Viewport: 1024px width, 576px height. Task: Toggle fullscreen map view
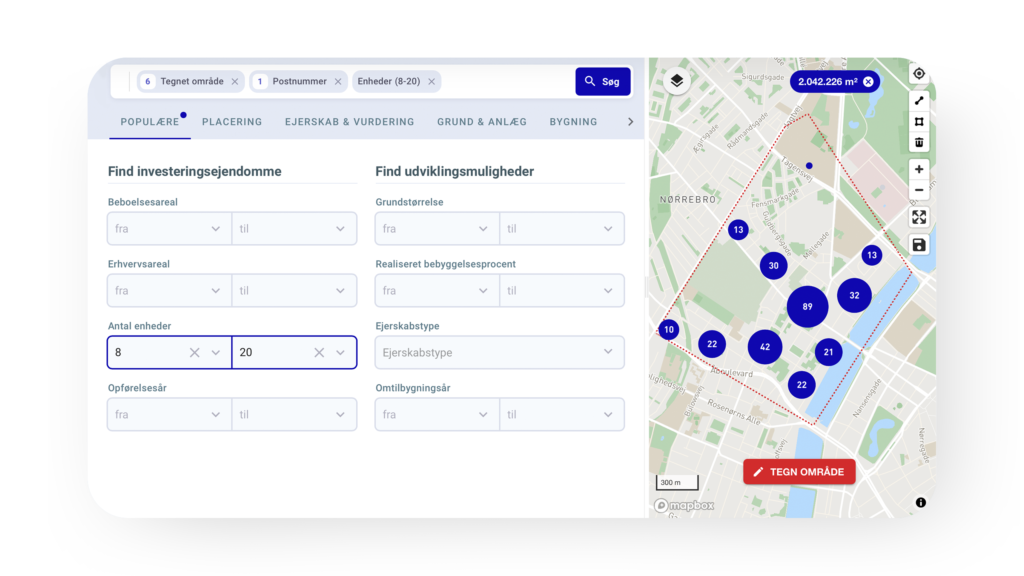pyautogui.click(x=919, y=217)
